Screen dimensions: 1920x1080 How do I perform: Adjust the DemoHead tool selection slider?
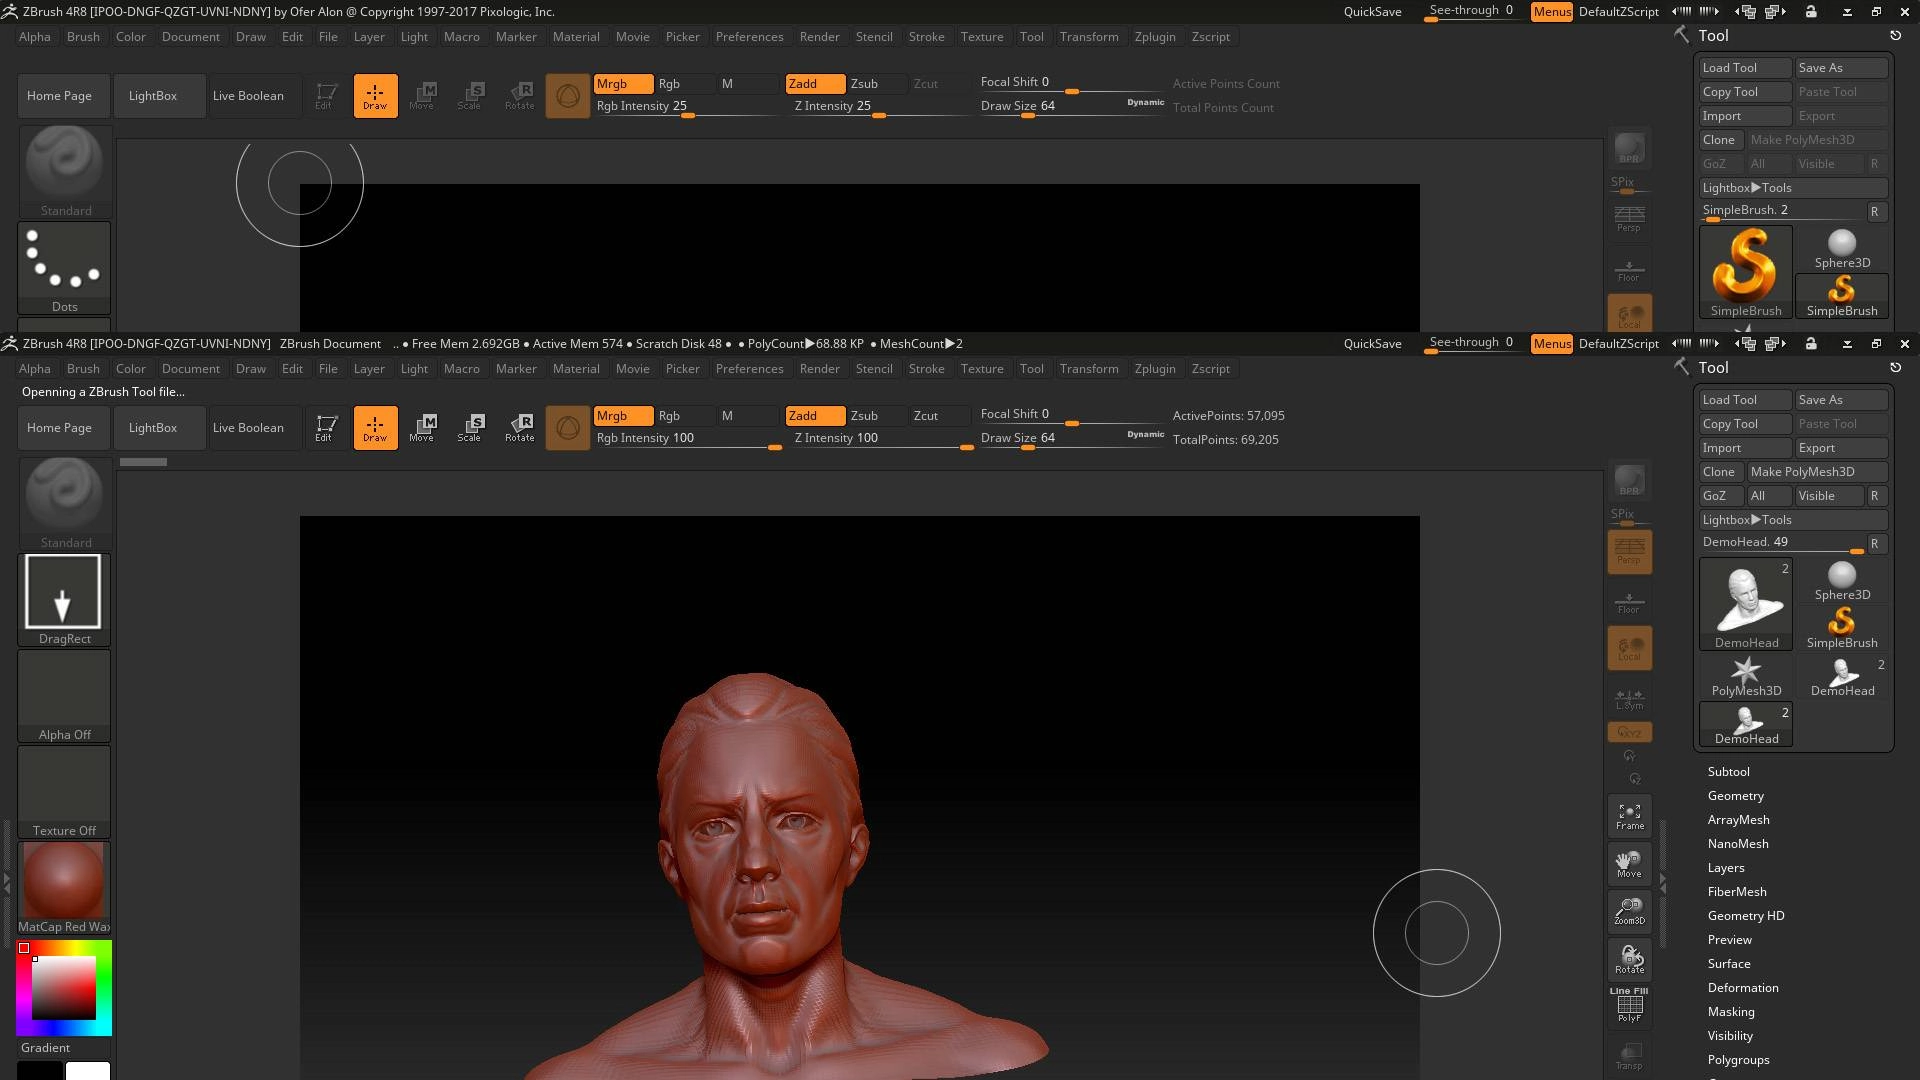[1783, 544]
